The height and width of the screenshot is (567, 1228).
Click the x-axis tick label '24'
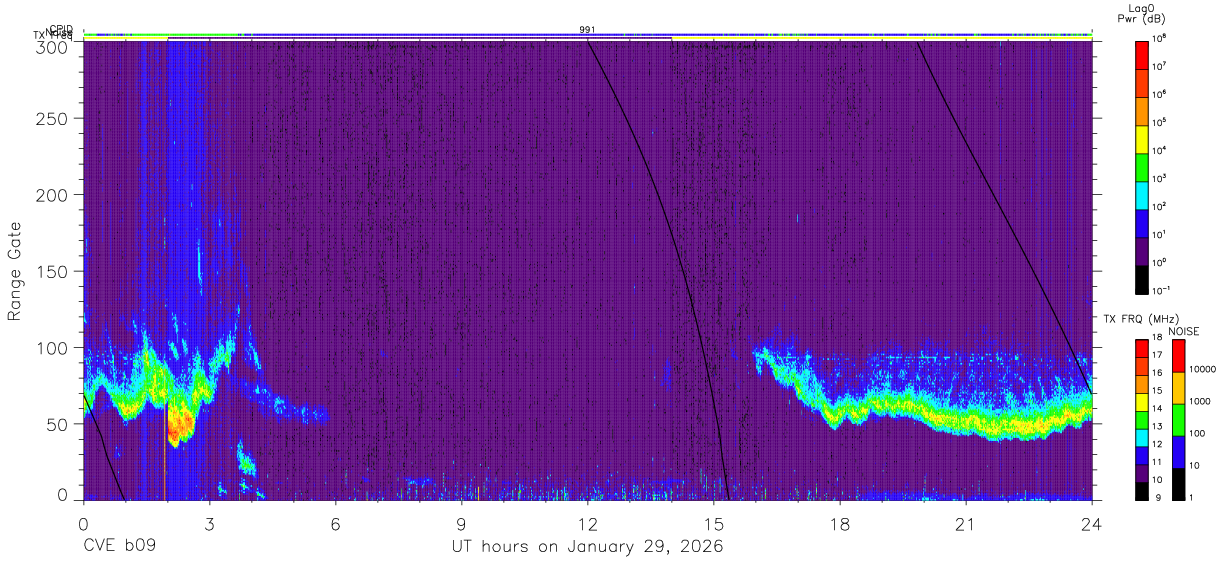click(1091, 524)
